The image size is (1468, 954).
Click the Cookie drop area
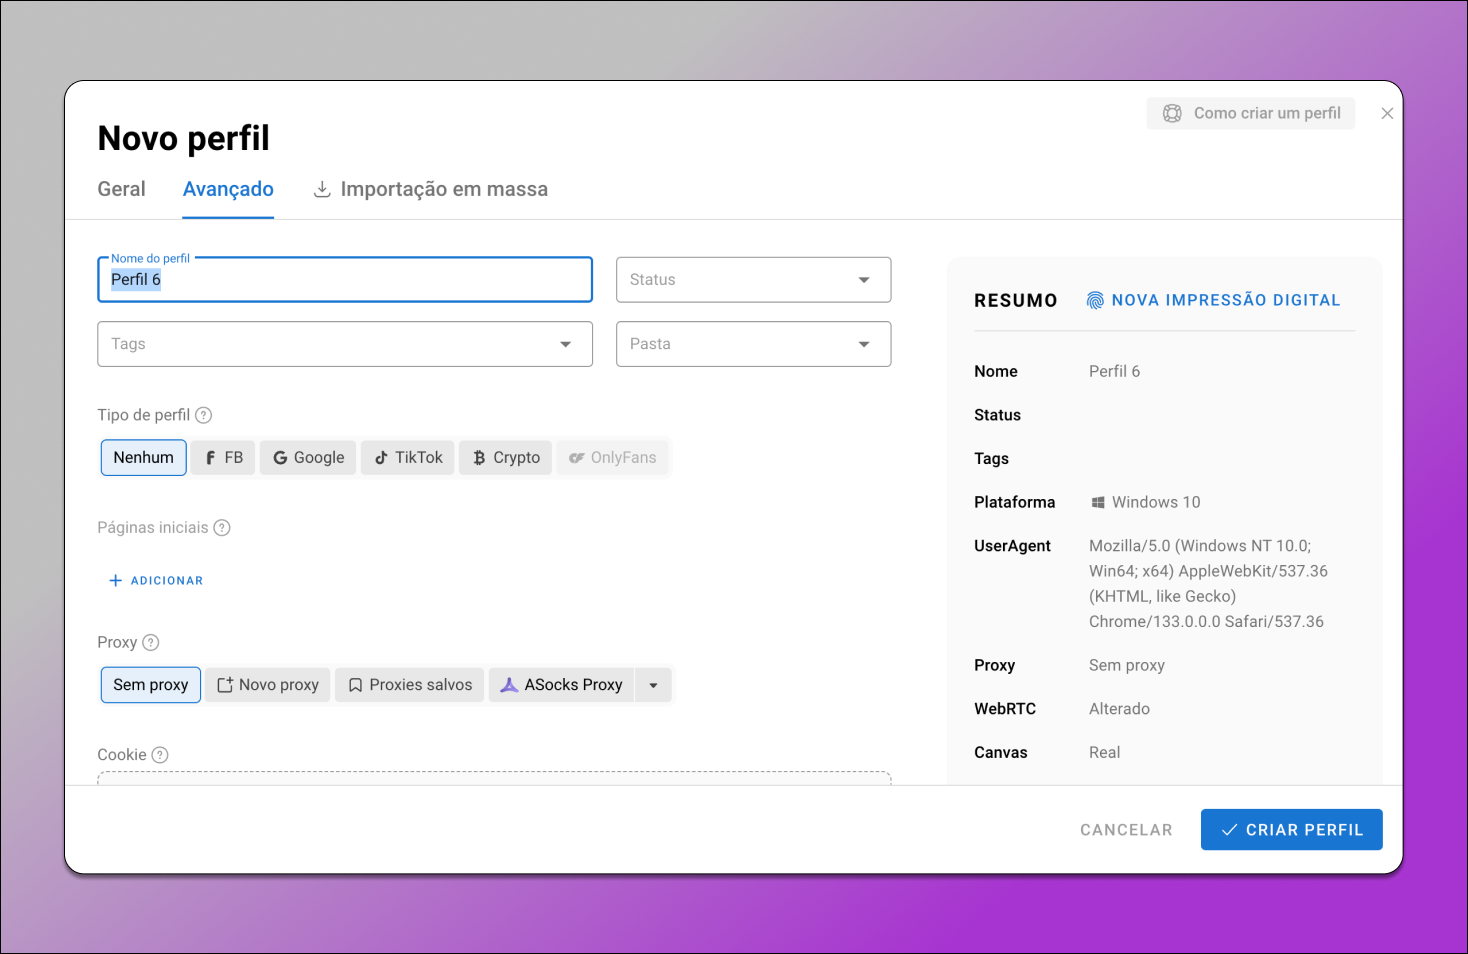(x=494, y=778)
